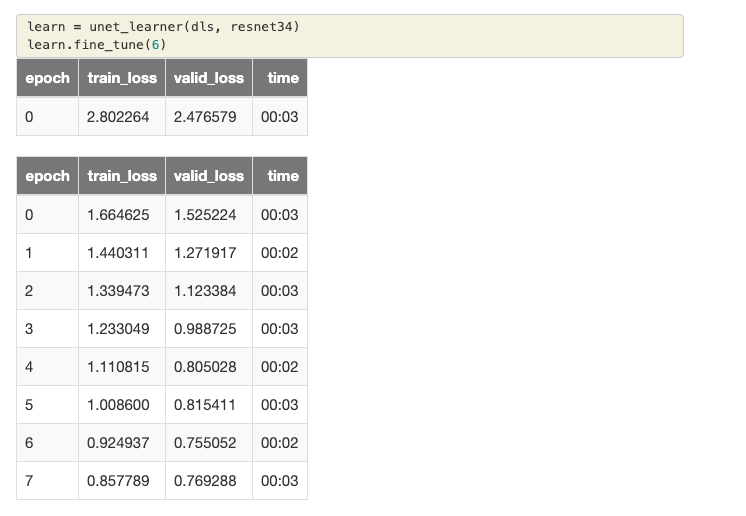Viewport: 746px width, 516px height.
Task: Select the valid_loss value 0.815411
Action: click(x=205, y=405)
